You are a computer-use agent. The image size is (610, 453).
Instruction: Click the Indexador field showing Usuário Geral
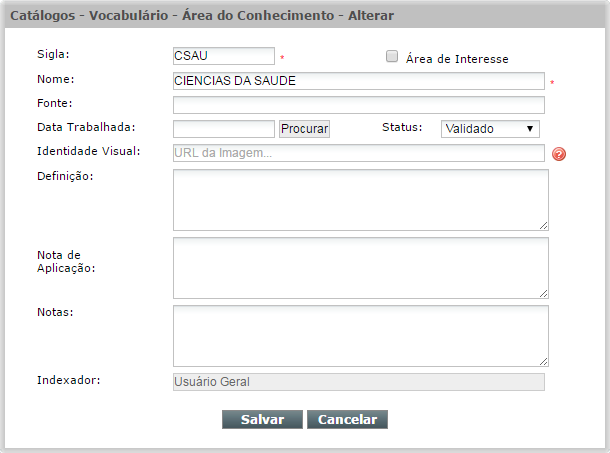coord(359,382)
